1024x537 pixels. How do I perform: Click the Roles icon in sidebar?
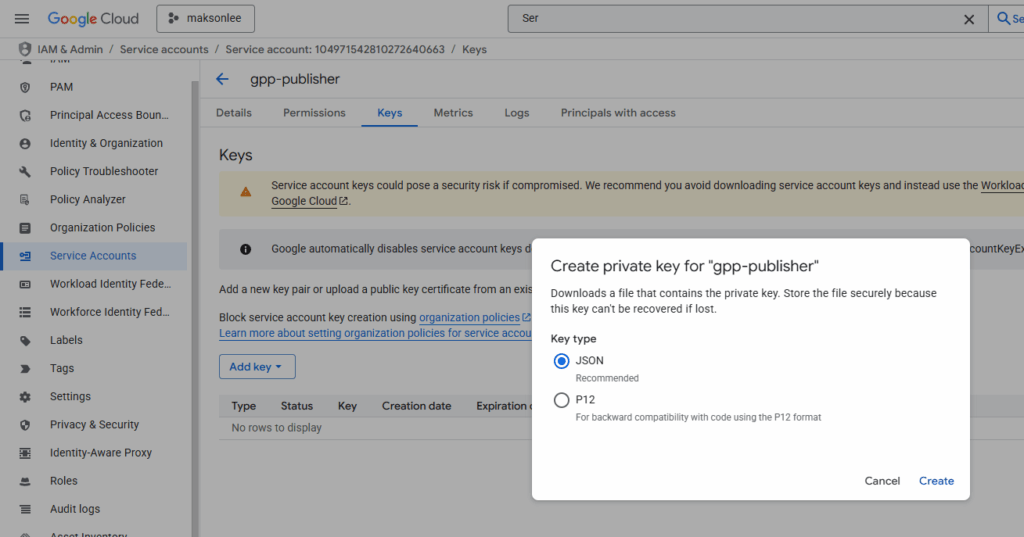pos(26,481)
